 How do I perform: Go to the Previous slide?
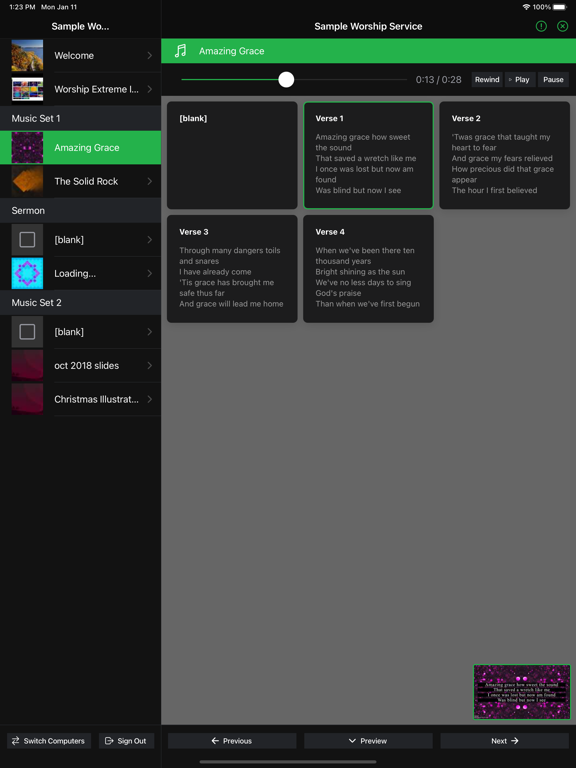(x=232, y=741)
